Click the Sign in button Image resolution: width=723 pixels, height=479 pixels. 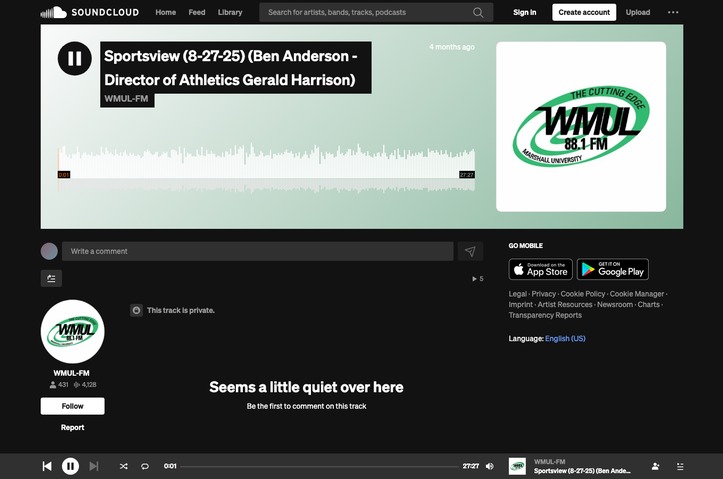[x=525, y=12]
